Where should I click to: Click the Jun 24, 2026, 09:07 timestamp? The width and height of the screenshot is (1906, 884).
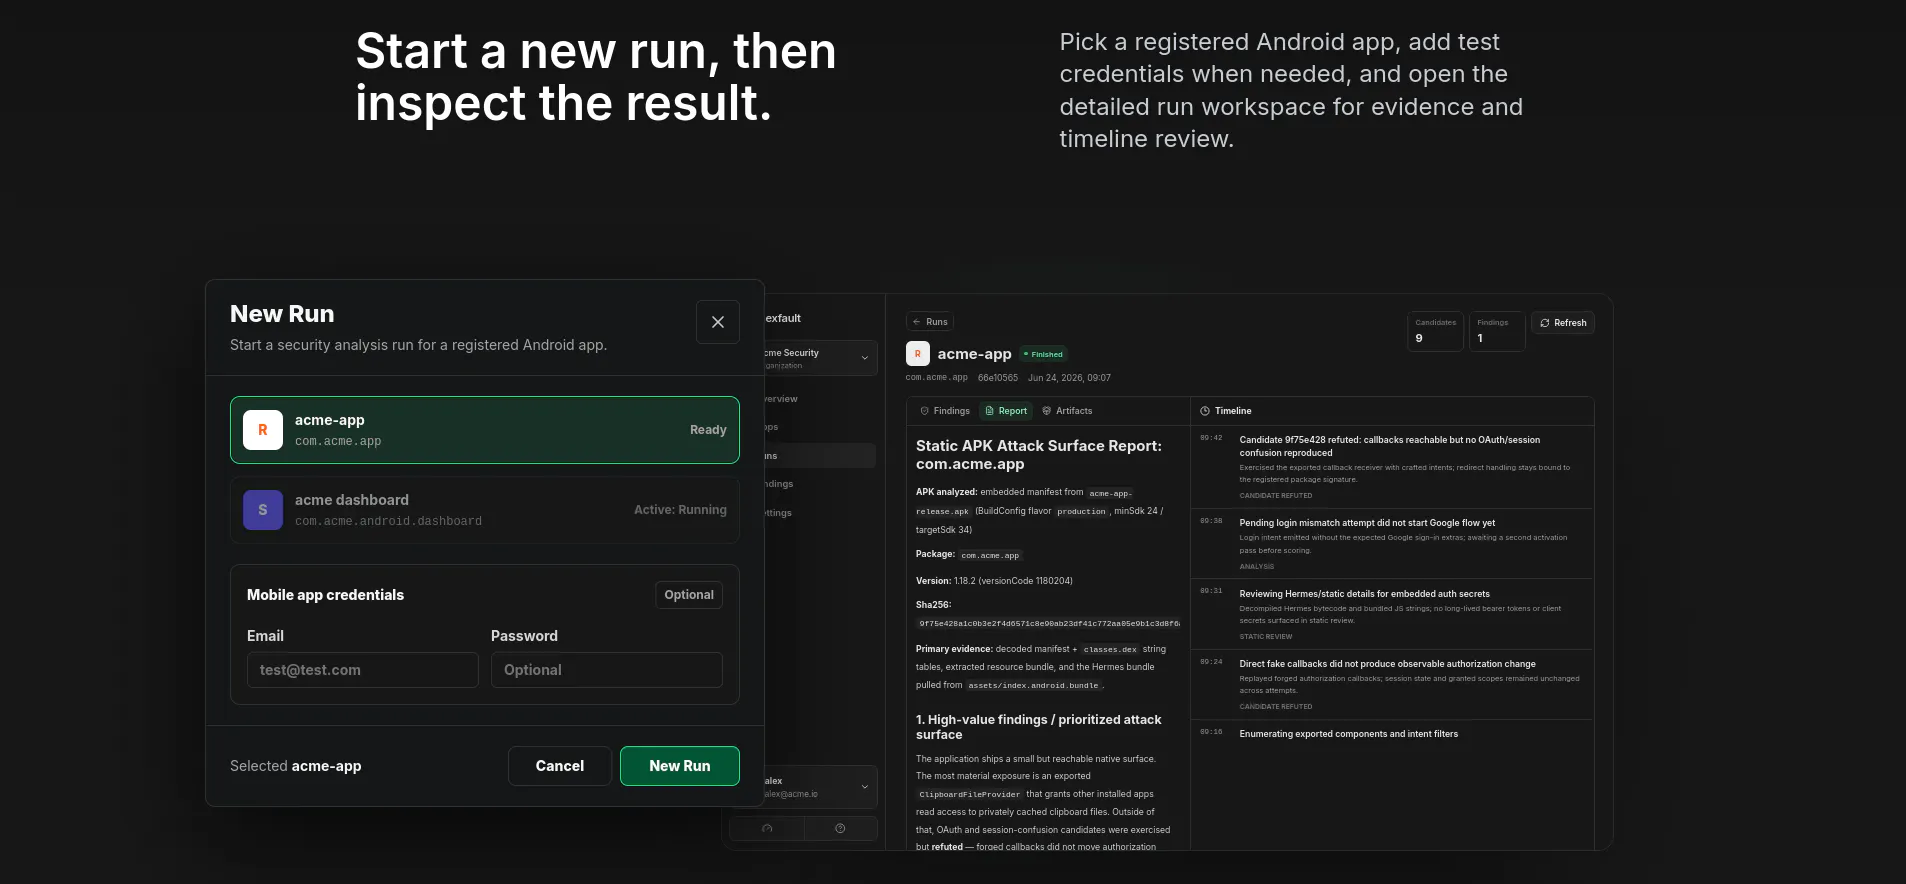[x=1069, y=378]
